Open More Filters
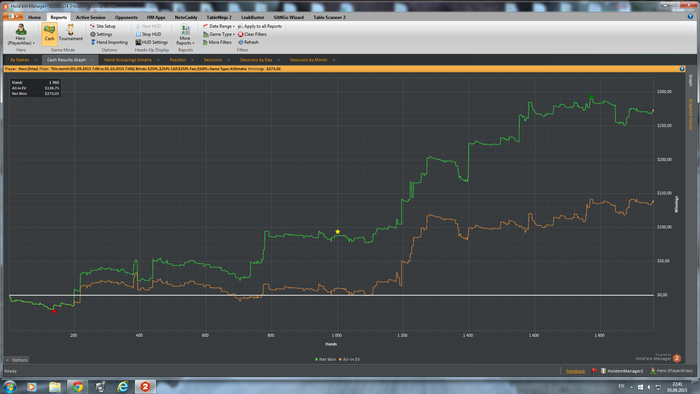The image size is (700, 394). point(217,42)
